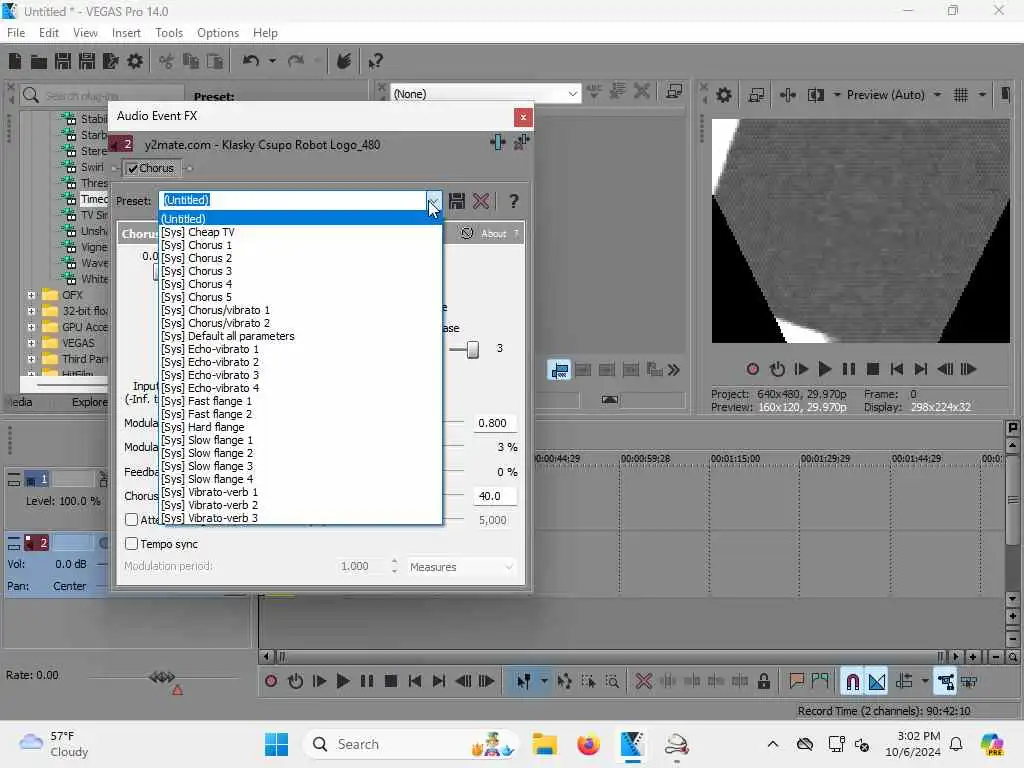Enable the Tempo sync checkbox
Viewport: 1024px width, 768px height.
point(131,543)
